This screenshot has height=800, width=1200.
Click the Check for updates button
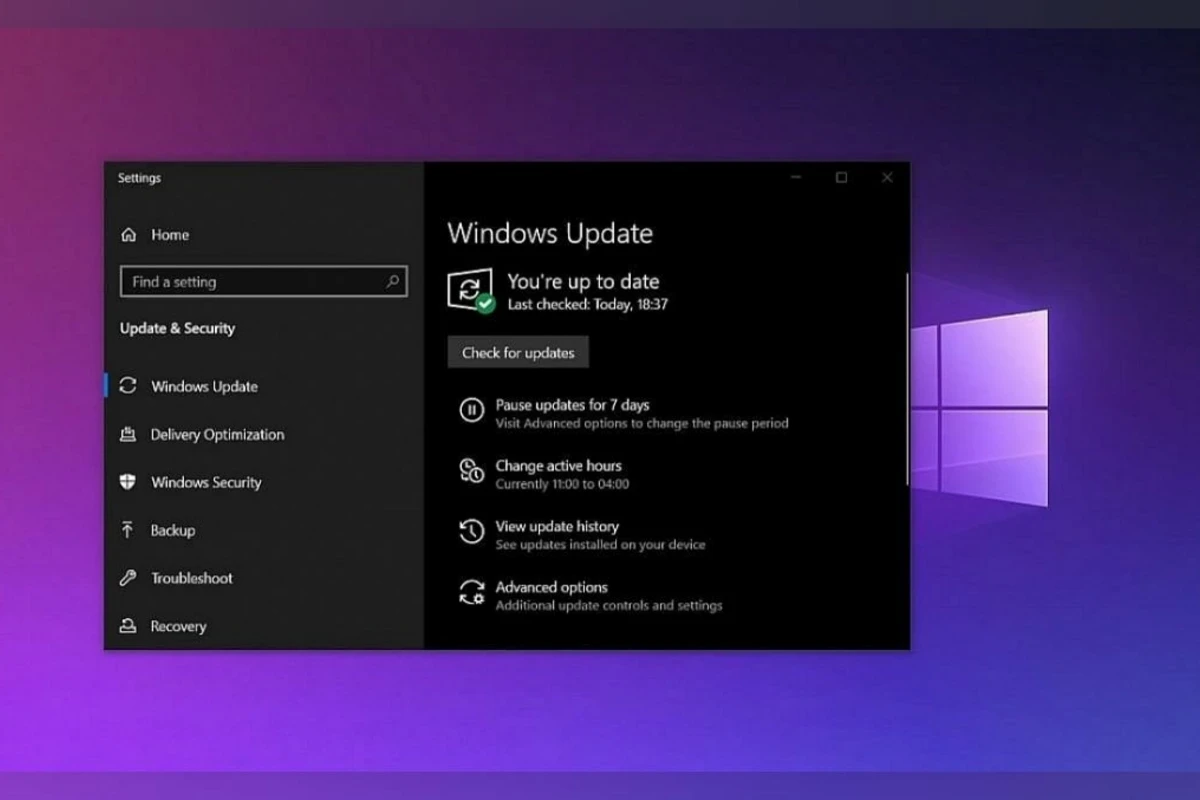tap(518, 352)
